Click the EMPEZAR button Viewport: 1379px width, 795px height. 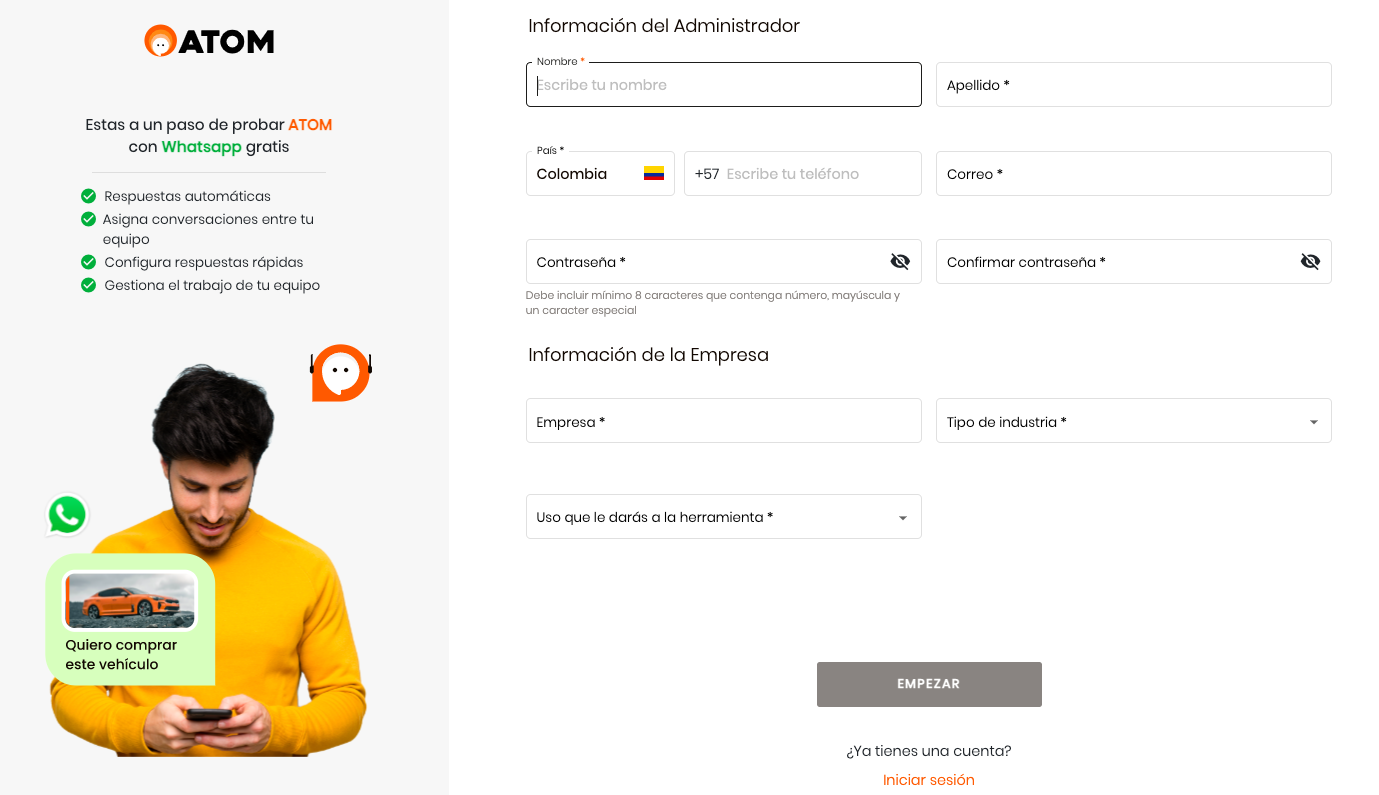click(929, 685)
